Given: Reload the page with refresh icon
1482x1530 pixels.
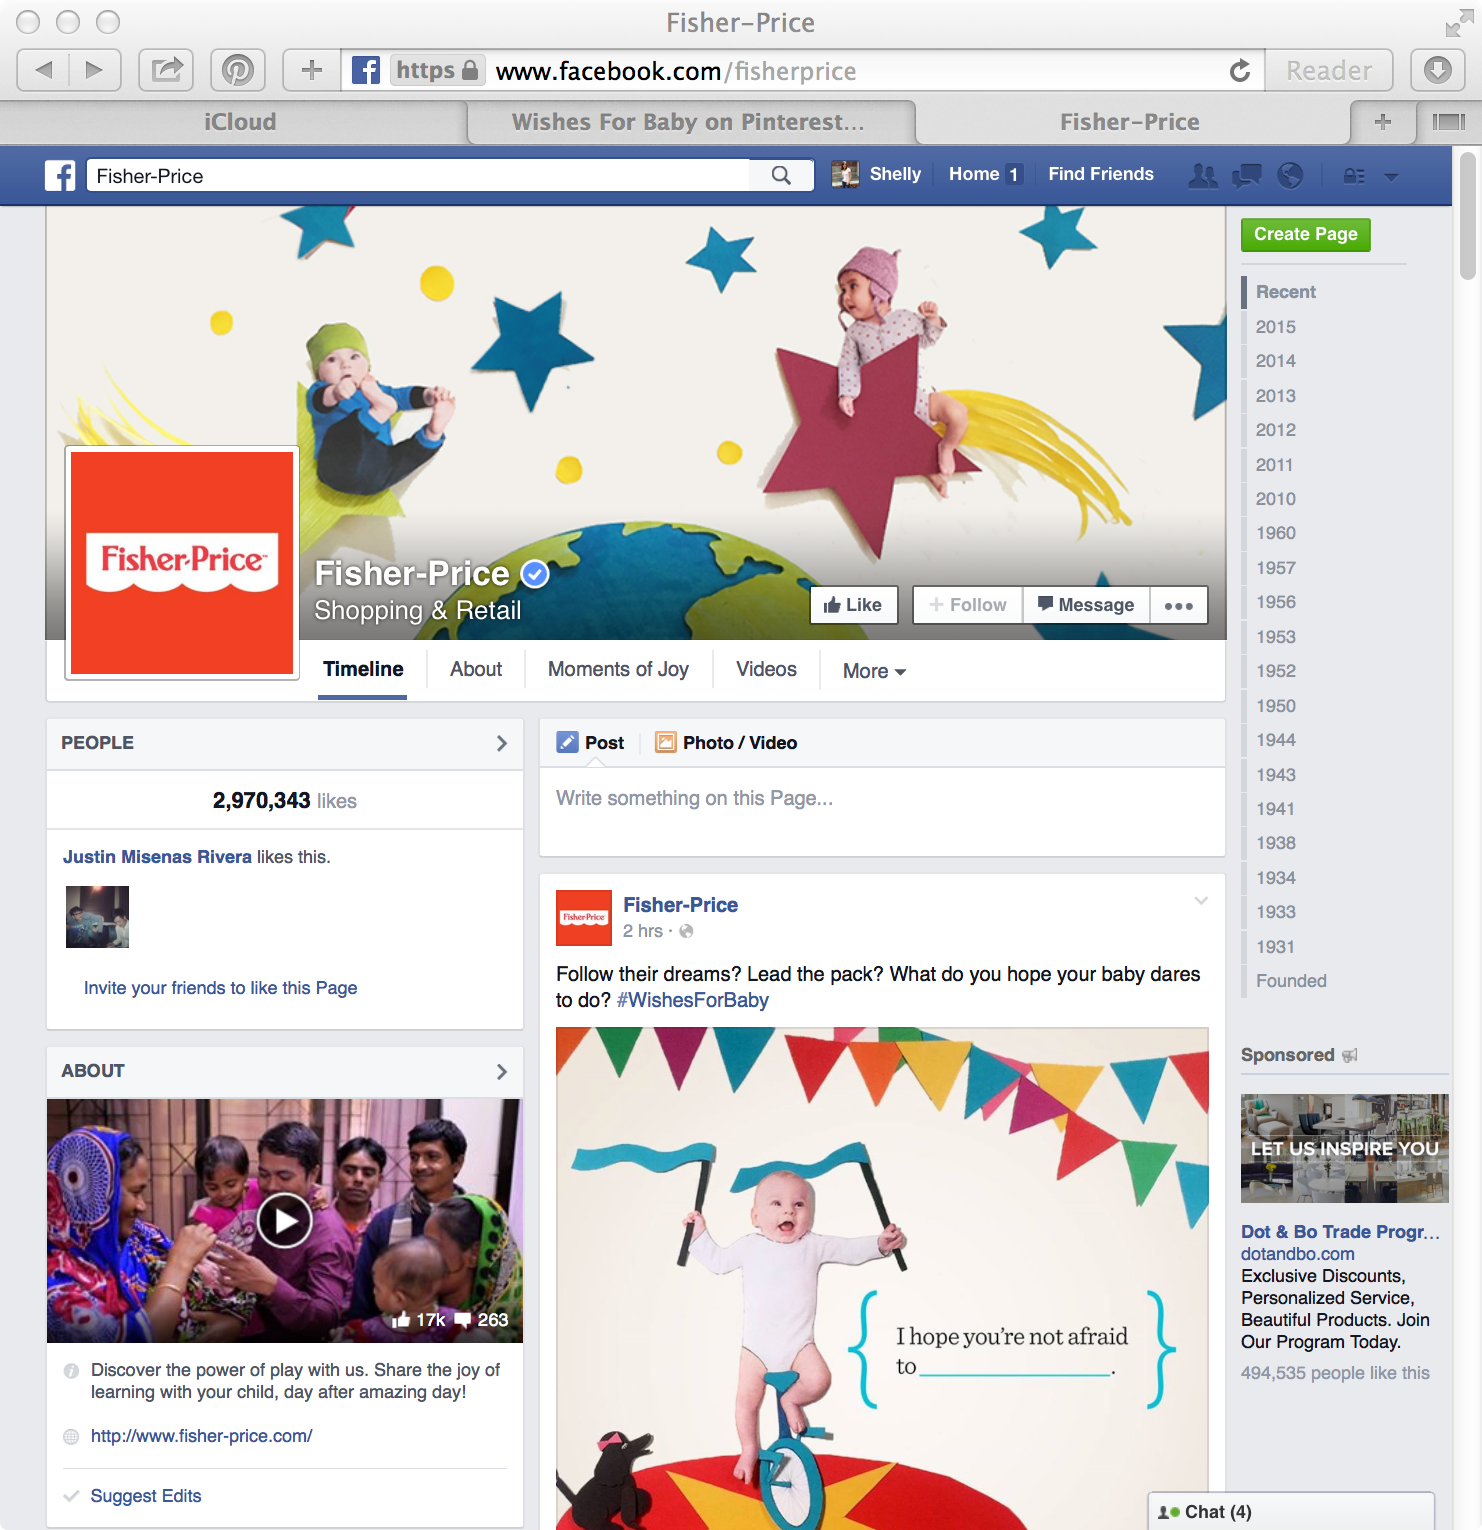Looking at the screenshot, I should click(1239, 70).
